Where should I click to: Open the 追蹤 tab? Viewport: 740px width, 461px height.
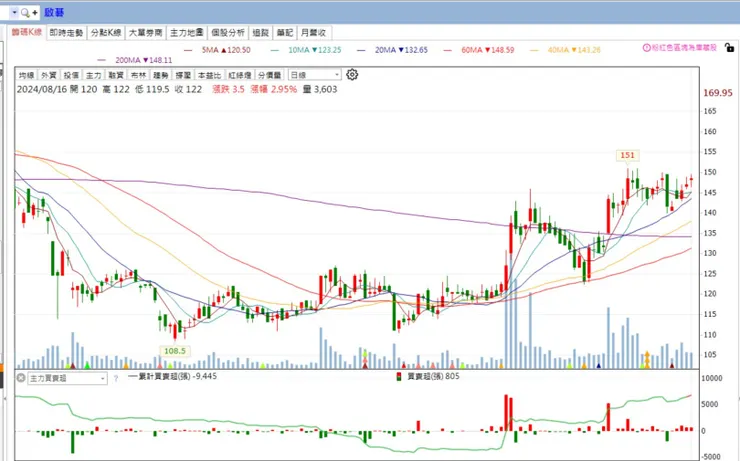point(261,33)
